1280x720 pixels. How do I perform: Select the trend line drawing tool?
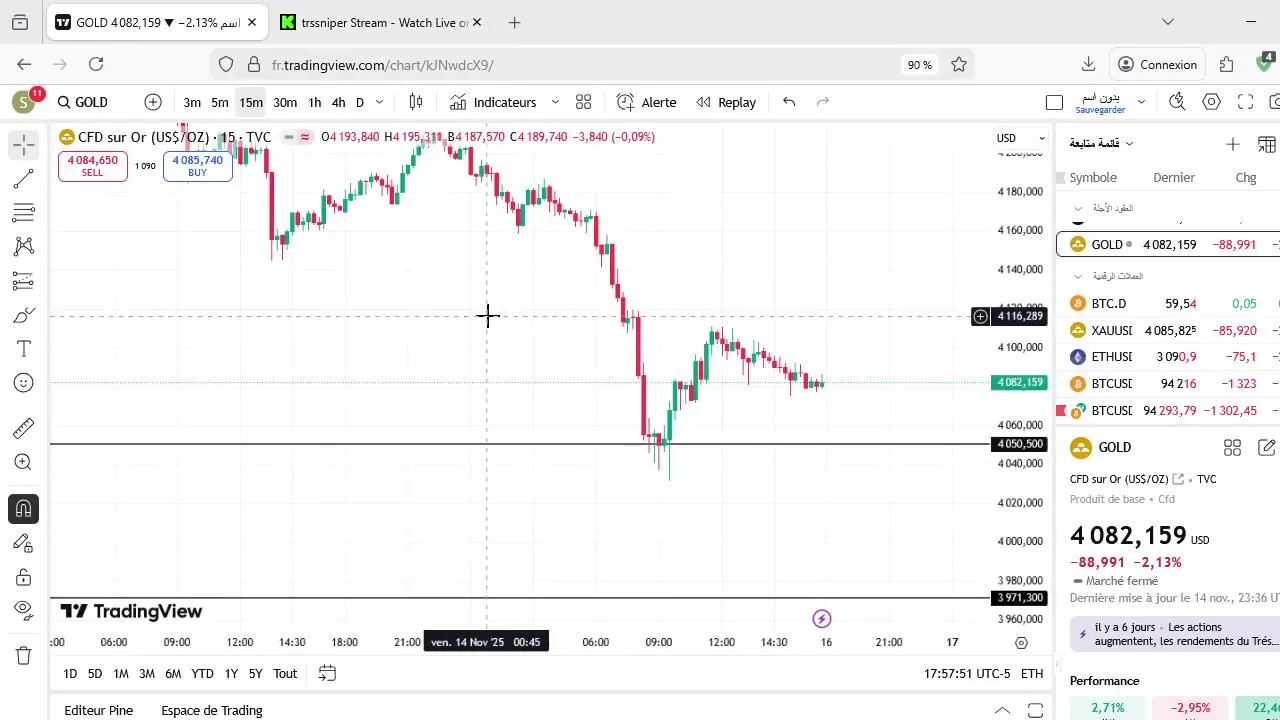24,179
